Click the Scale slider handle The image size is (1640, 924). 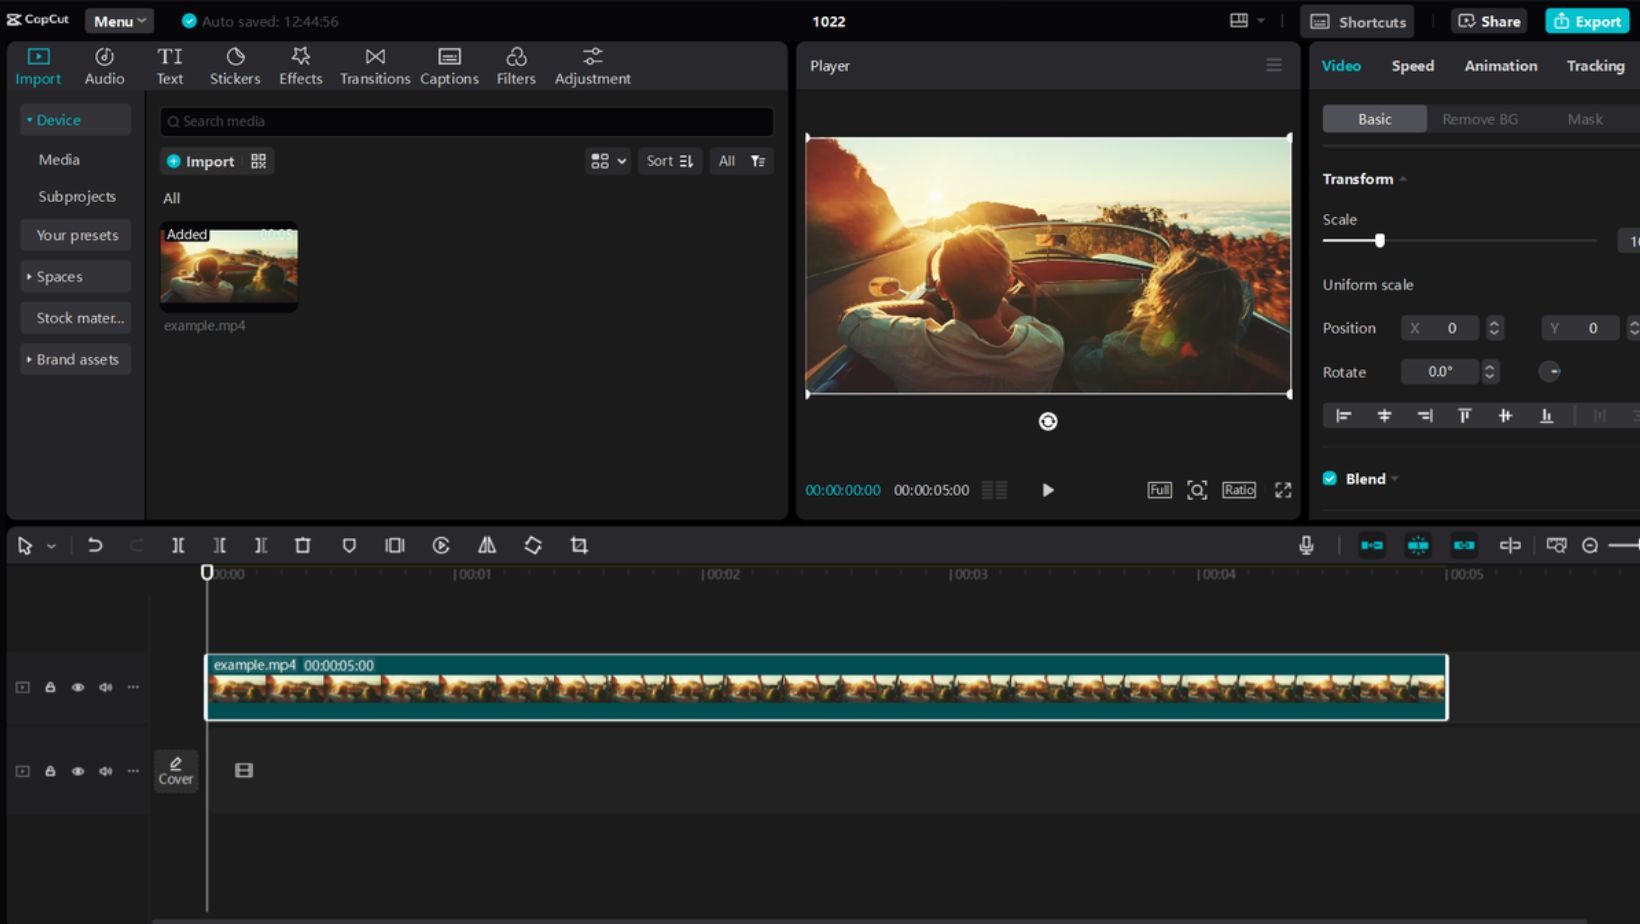[1380, 241]
